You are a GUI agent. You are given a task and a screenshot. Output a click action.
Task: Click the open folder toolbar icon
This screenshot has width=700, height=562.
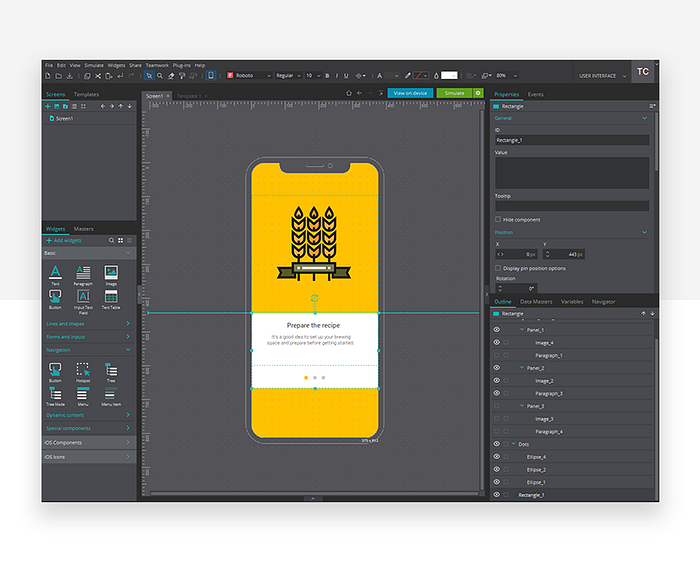[58, 76]
